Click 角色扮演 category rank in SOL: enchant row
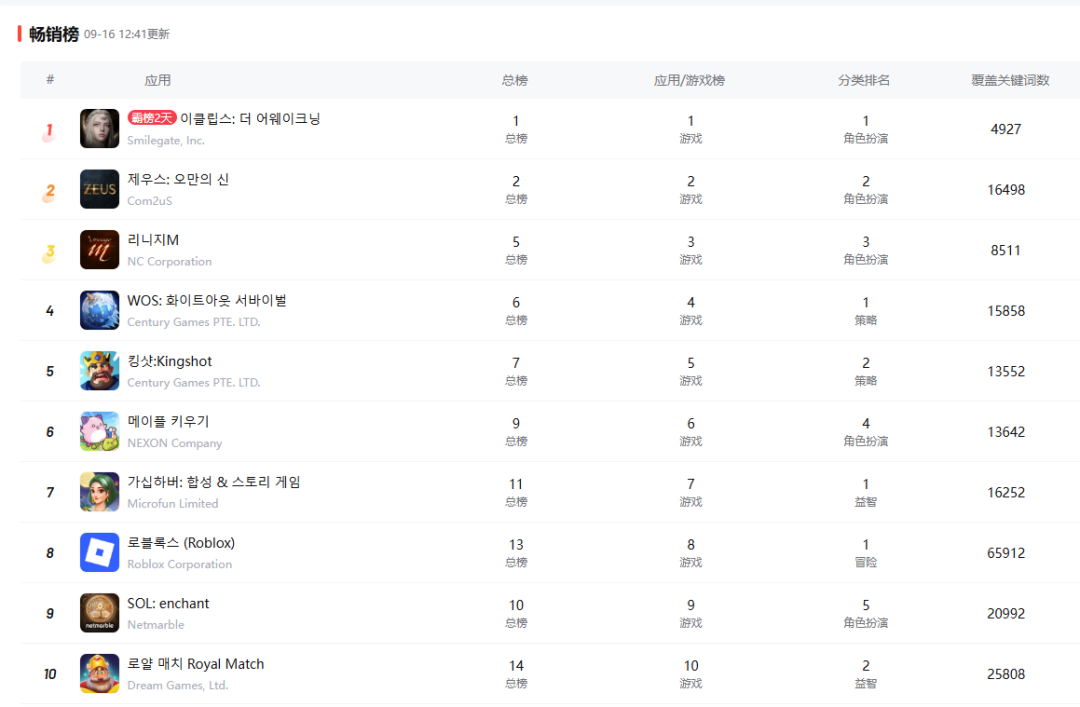The width and height of the screenshot is (1080, 707). (866, 613)
